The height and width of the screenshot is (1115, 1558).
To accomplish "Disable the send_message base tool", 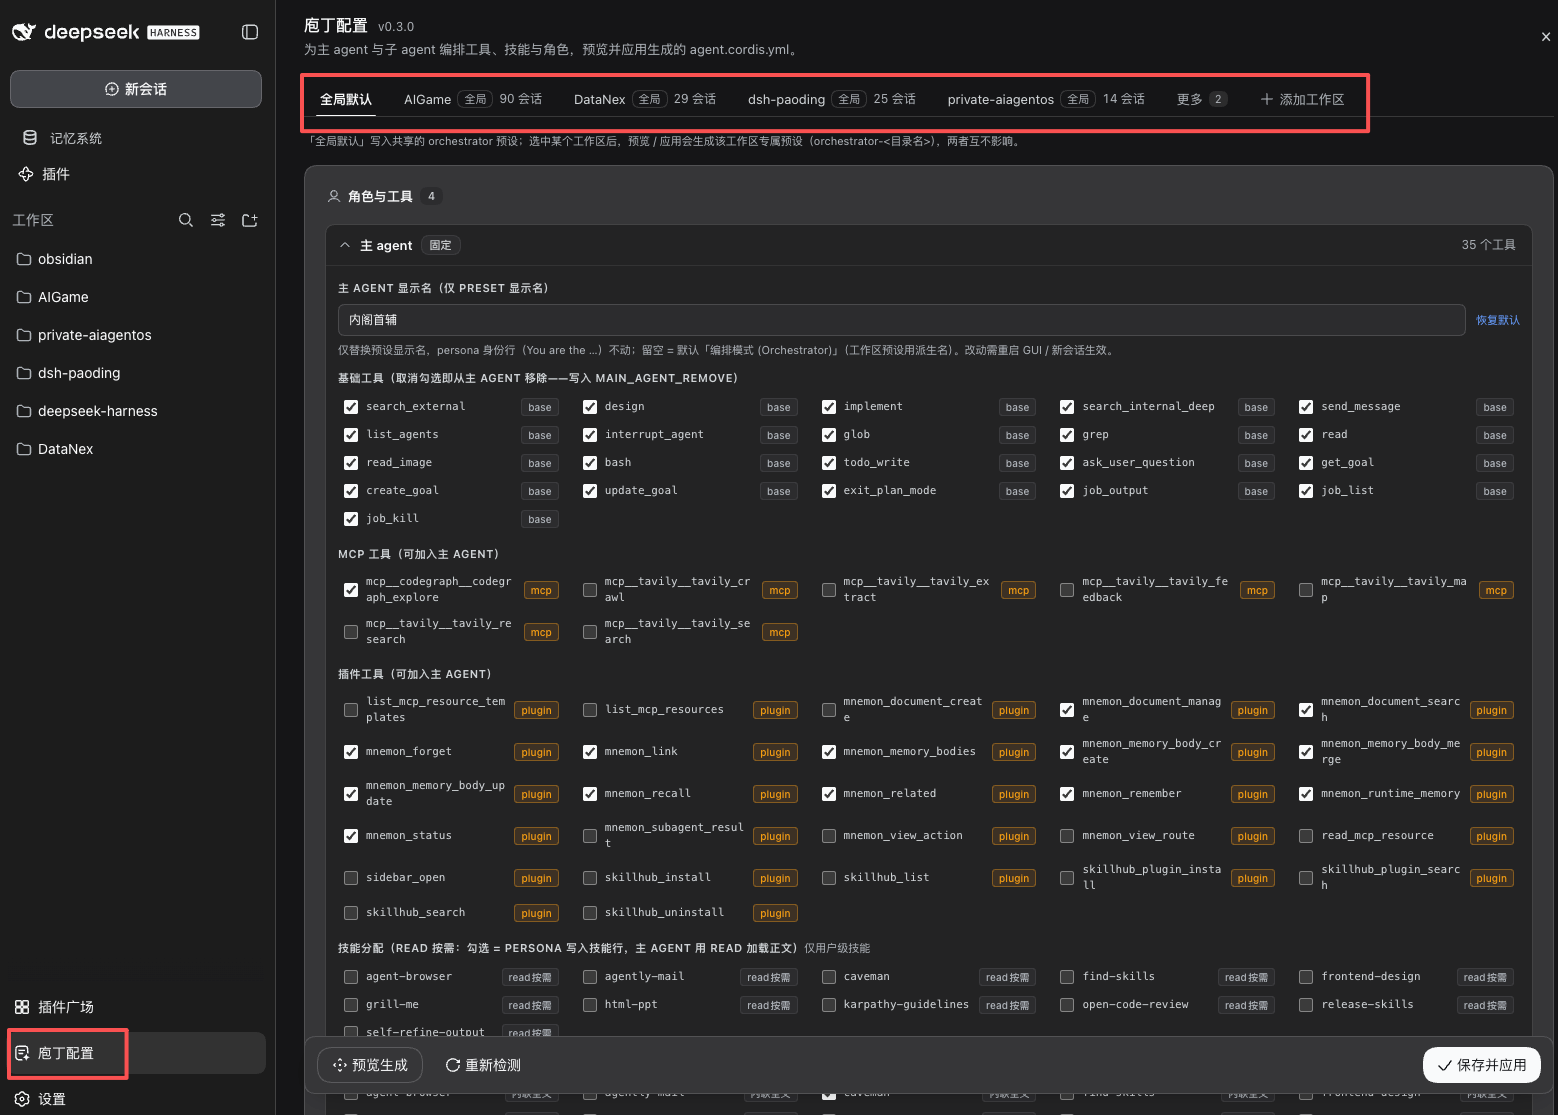I will 1306,407.
